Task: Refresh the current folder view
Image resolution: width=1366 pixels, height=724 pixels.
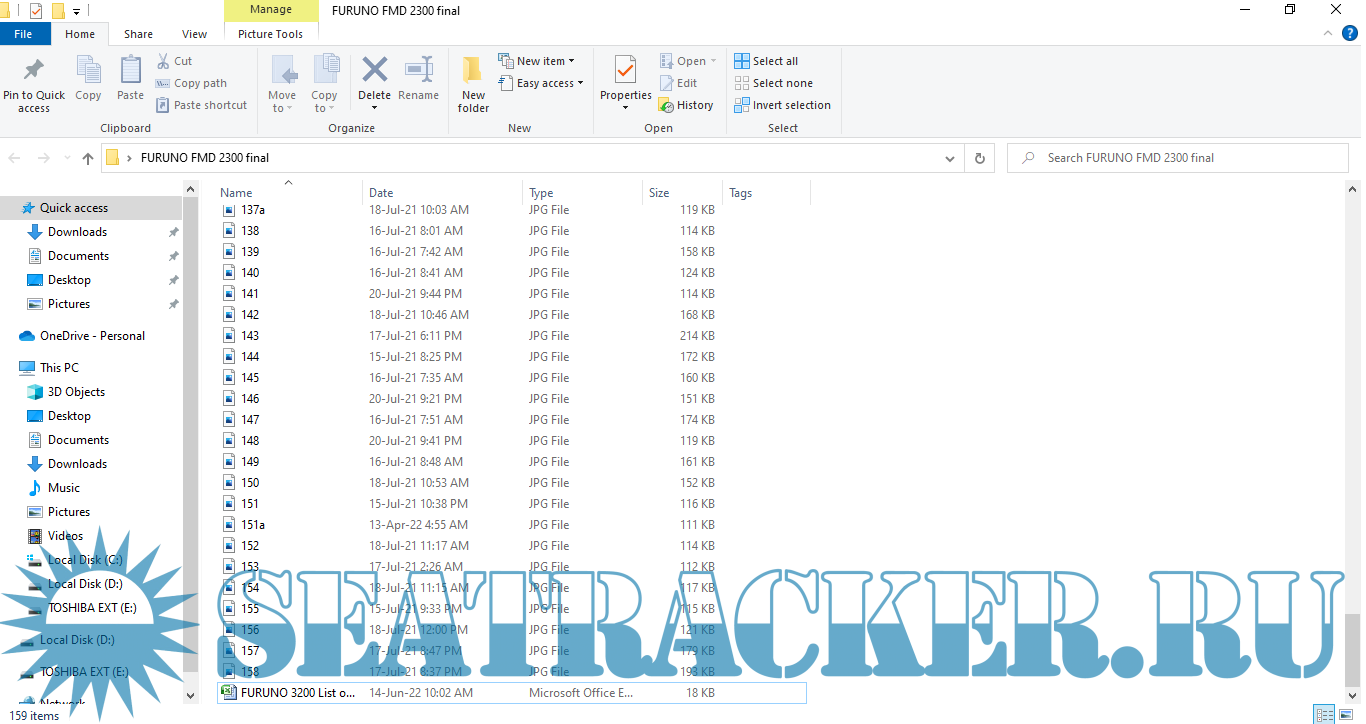Action: [979, 158]
